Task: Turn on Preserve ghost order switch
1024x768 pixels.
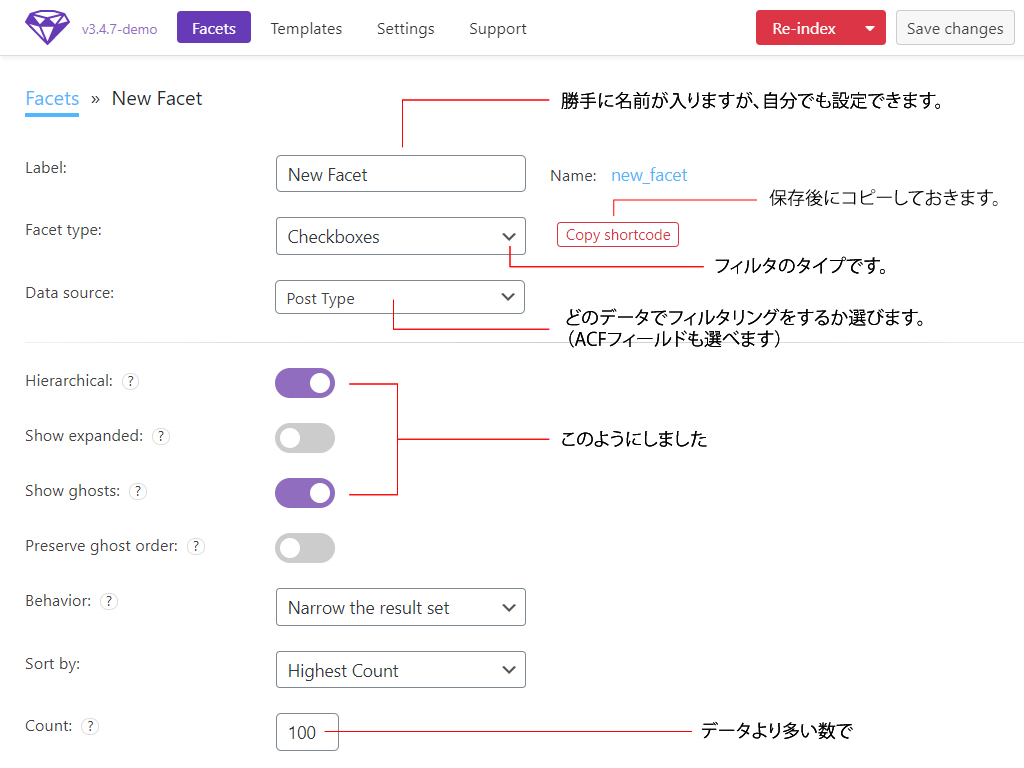Action: click(305, 548)
